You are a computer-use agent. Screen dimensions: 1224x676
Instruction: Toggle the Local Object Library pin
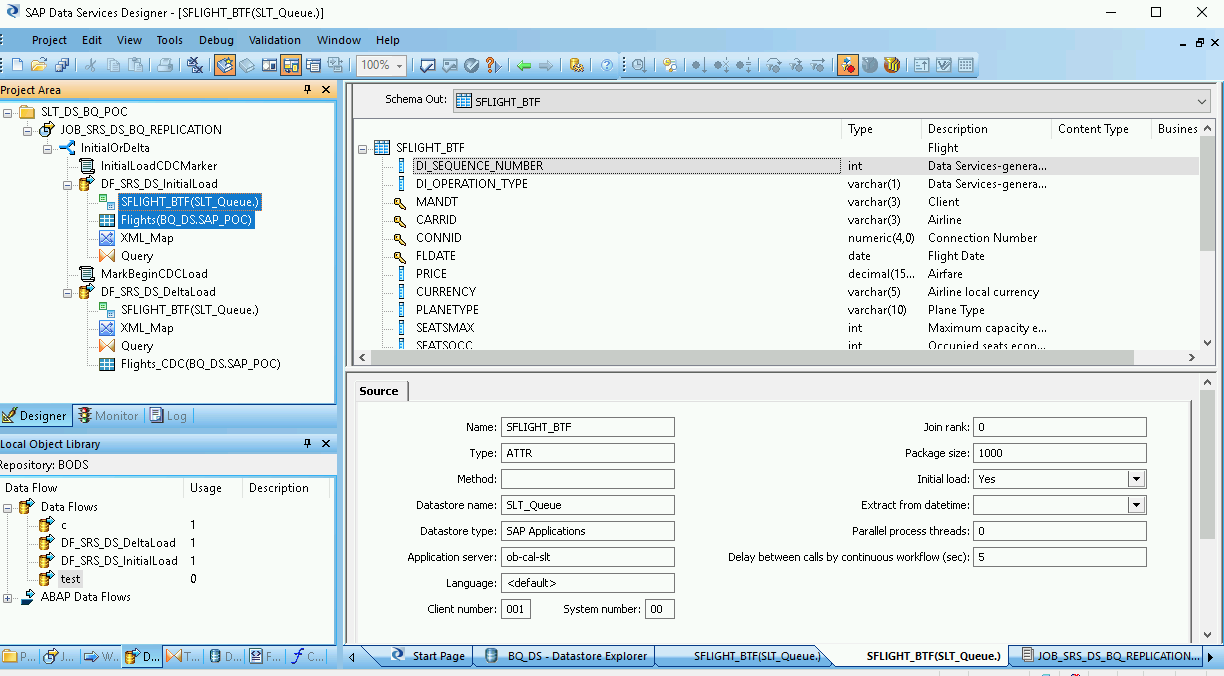pos(308,443)
